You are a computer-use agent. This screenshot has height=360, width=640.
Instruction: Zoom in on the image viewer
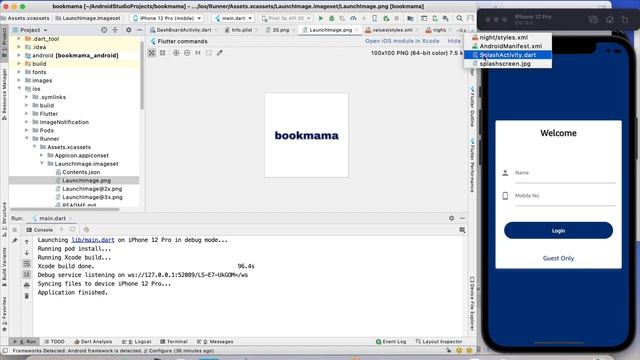pyautogui.click(x=176, y=53)
